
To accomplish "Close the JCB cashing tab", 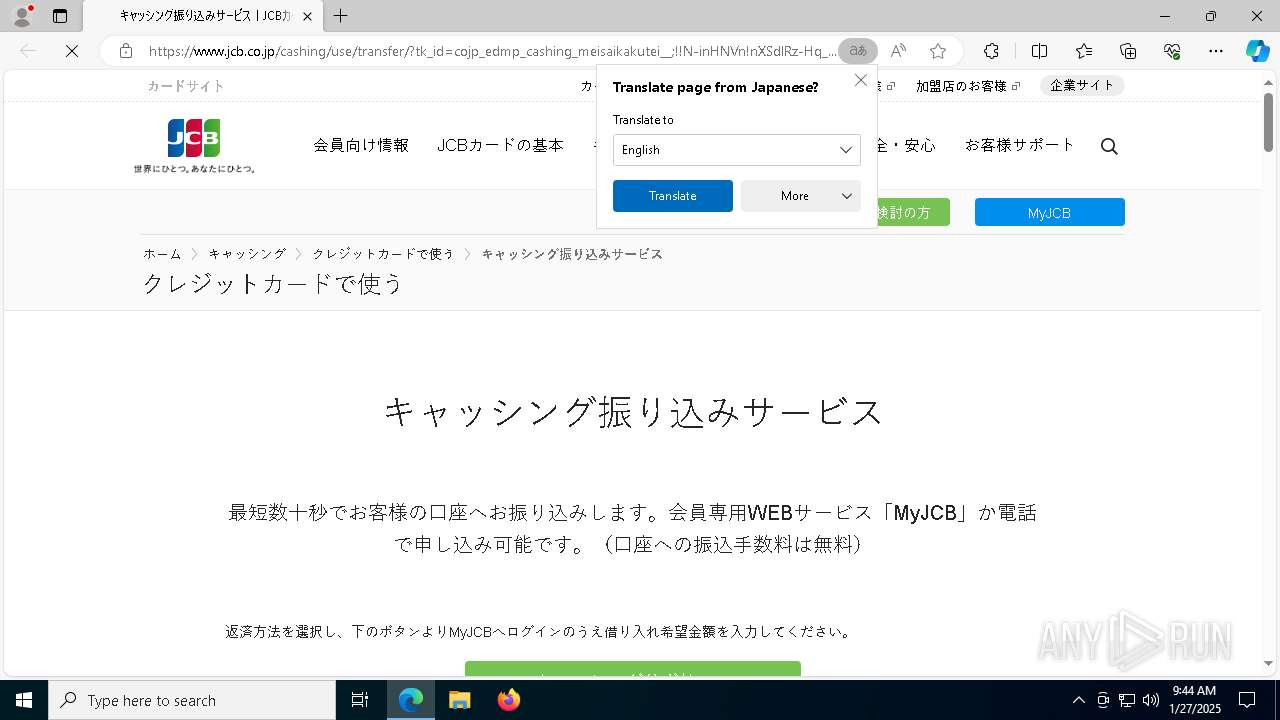I will point(307,16).
